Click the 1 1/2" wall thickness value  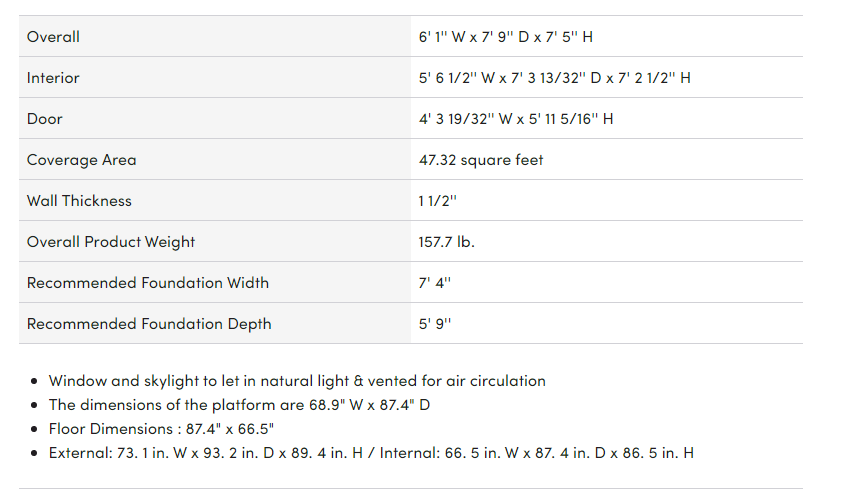(x=438, y=201)
